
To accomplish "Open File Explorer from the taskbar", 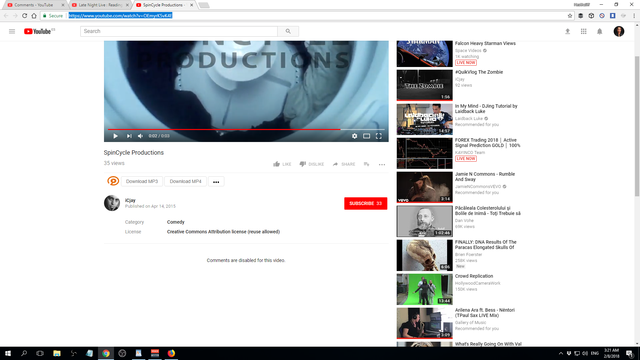I will pos(57,353).
